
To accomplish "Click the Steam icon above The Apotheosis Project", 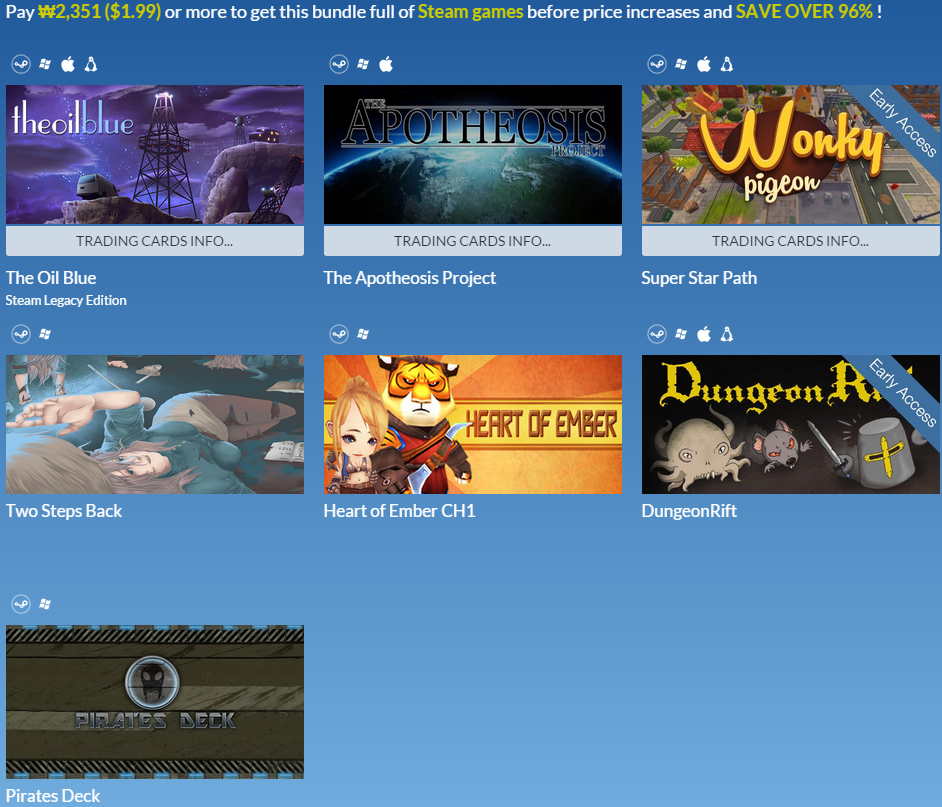I will (339, 64).
